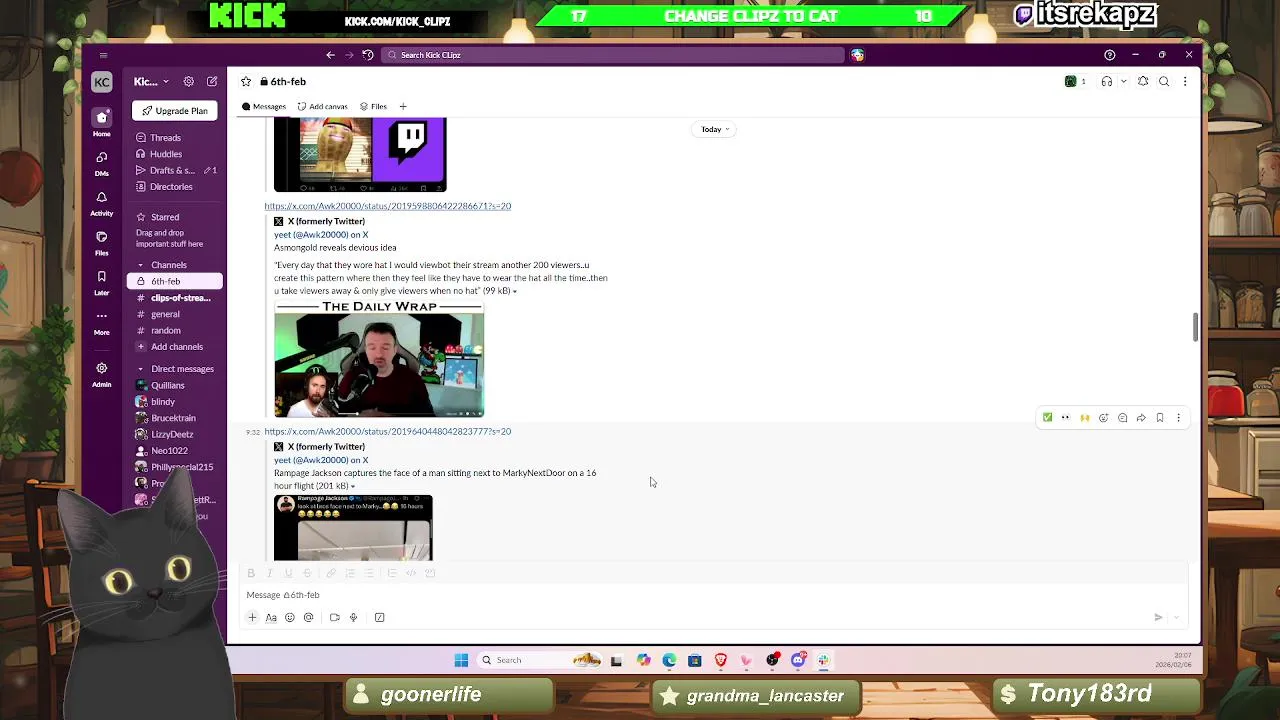The height and width of the screenshot is (720, 1280).
Task: Open Huddles in the sidebar
Action: [x=166, y=154]
